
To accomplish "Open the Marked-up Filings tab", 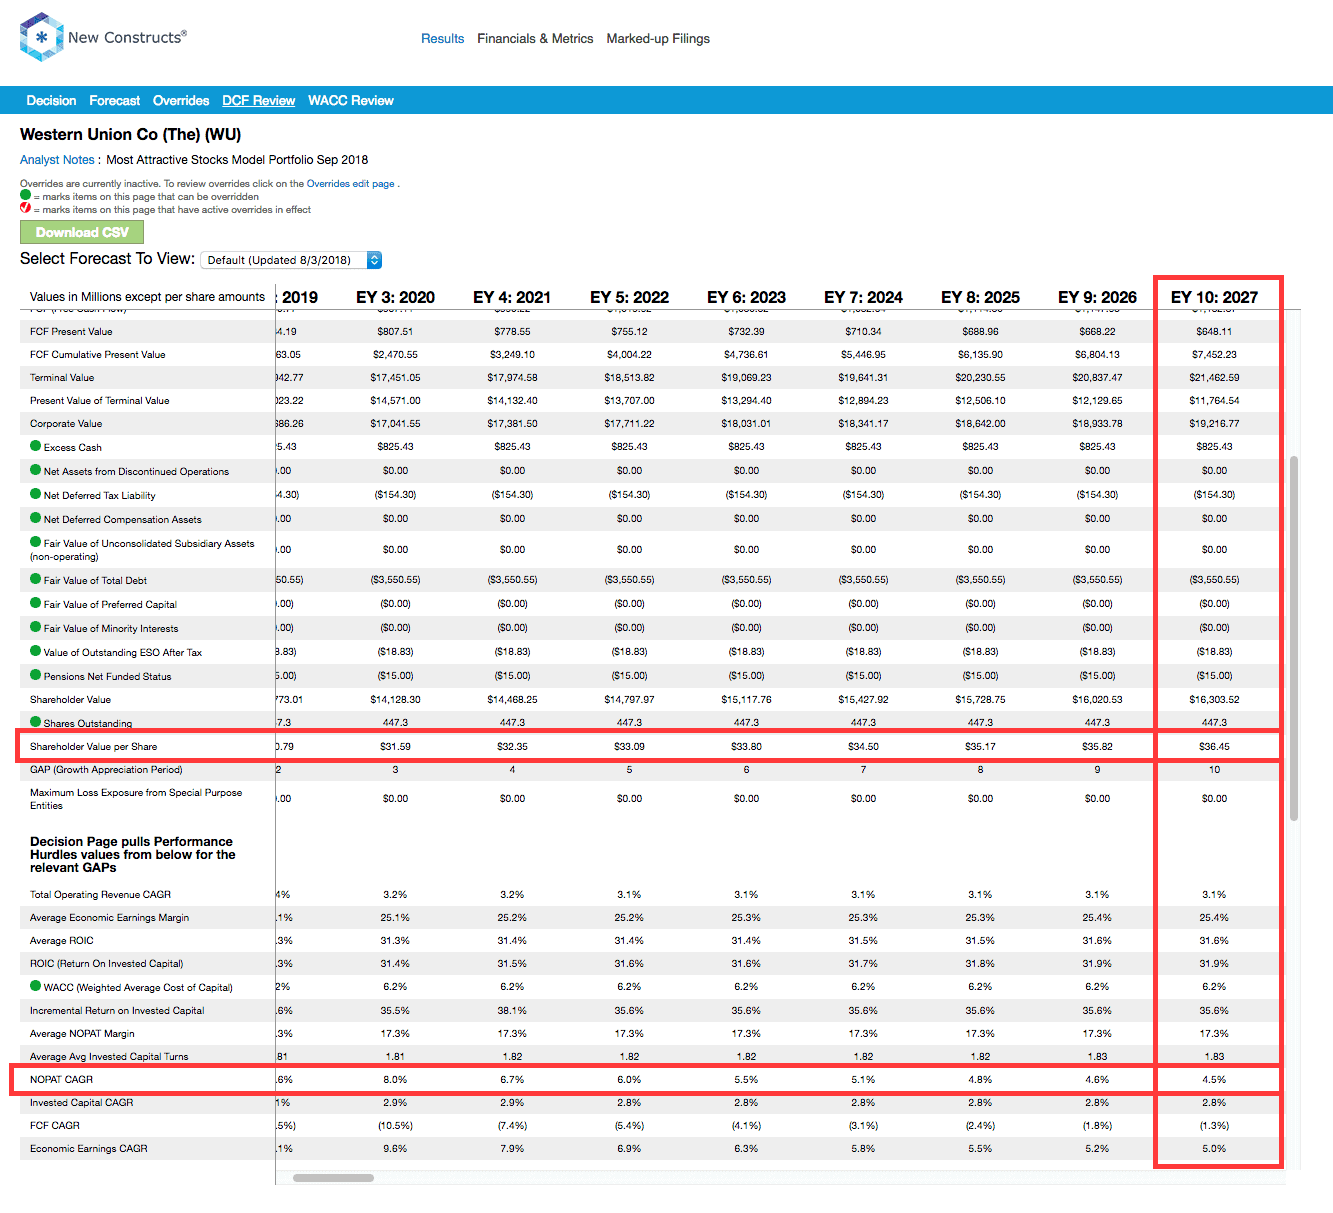I will (658, 39).
